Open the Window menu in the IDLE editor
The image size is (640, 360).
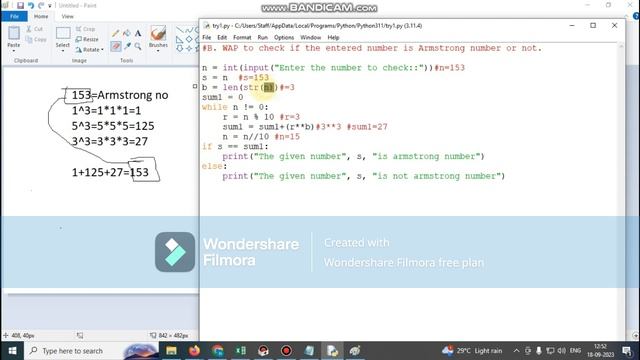311,37
